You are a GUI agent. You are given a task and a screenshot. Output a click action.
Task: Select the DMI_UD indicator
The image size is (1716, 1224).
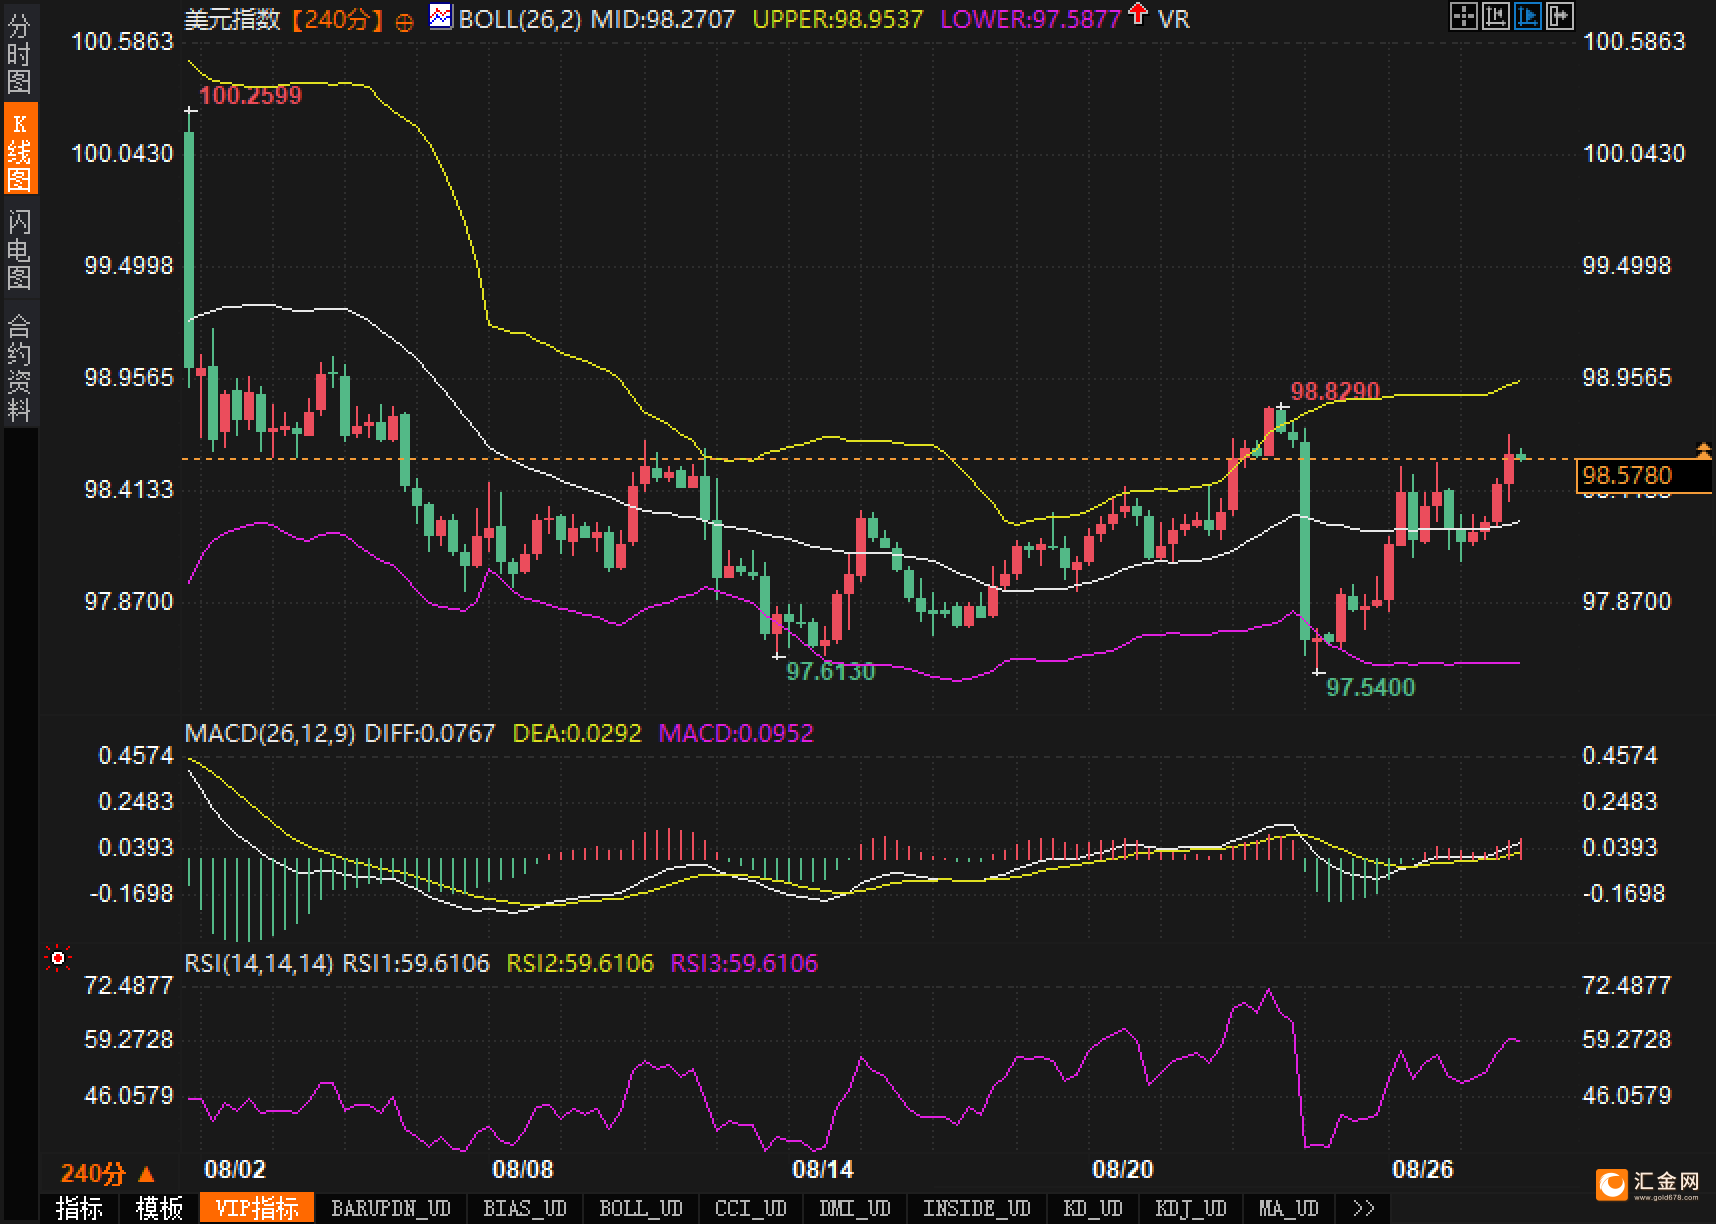click(855, 1208)
